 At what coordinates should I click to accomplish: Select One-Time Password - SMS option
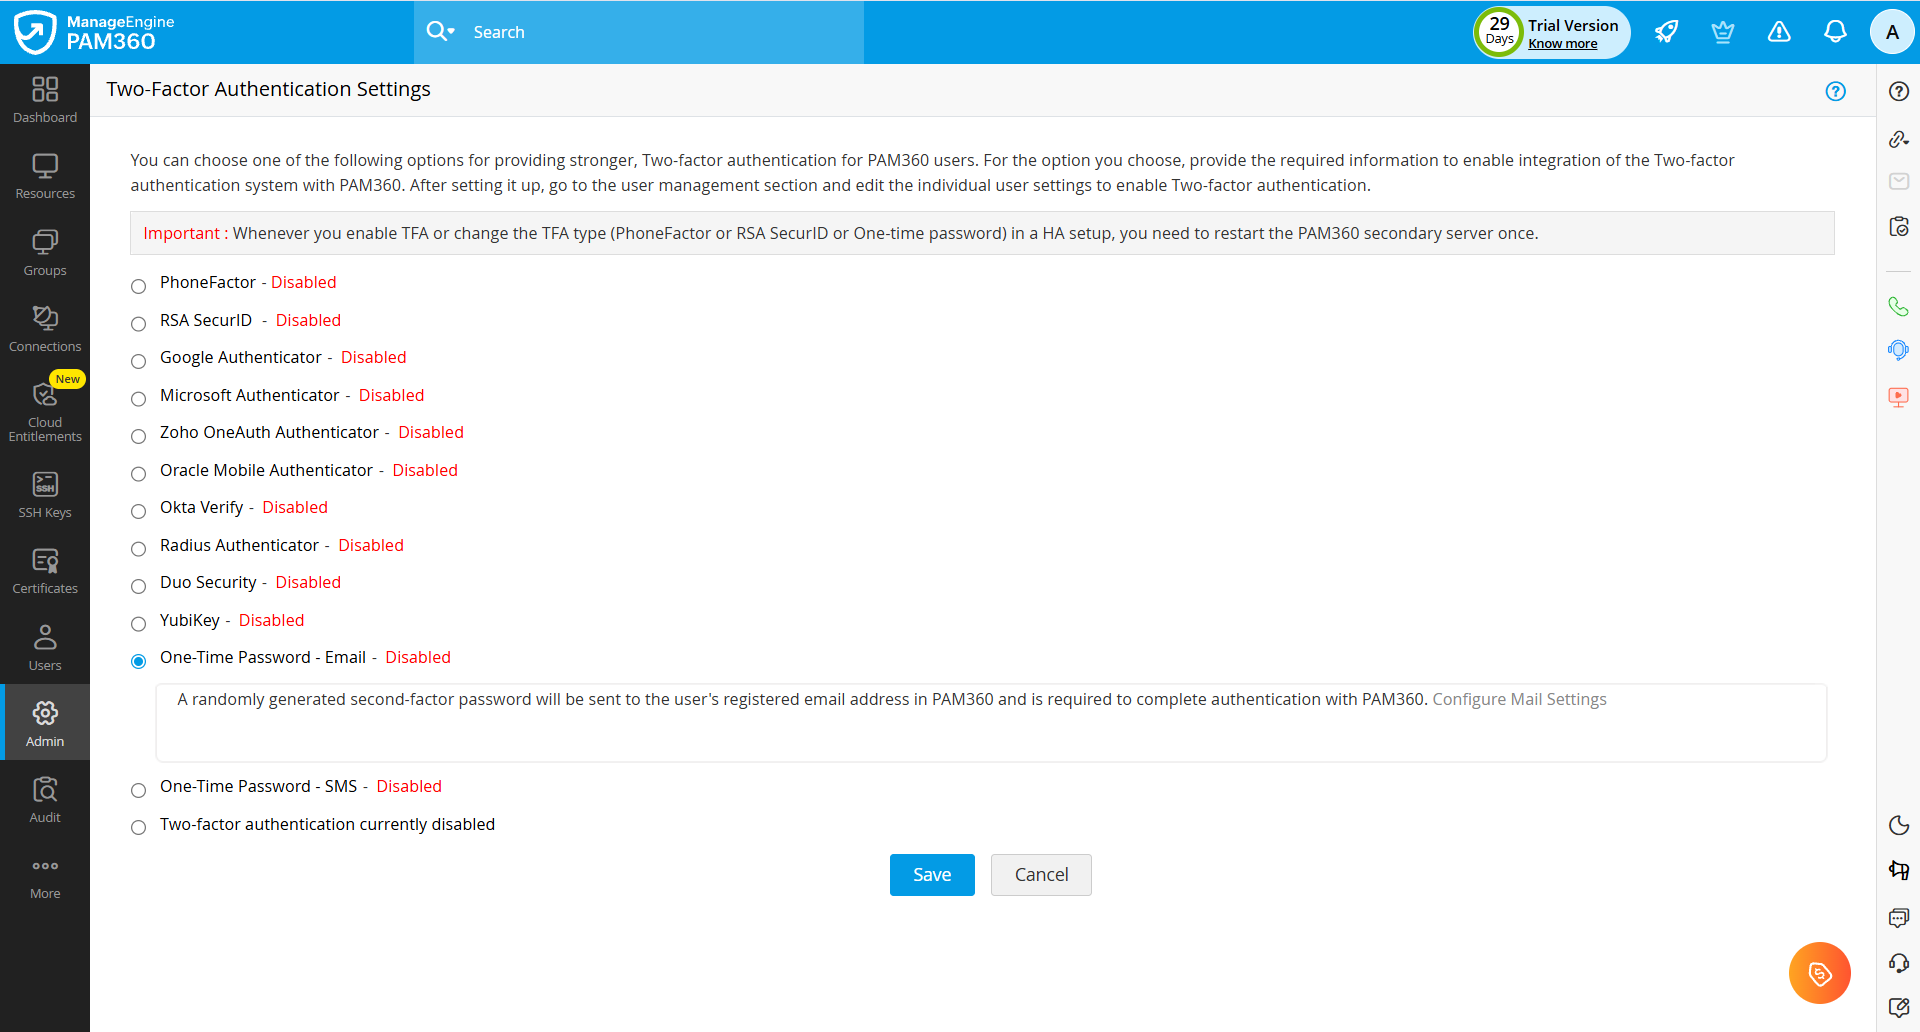pyautogui.click(x=139, y=790)
